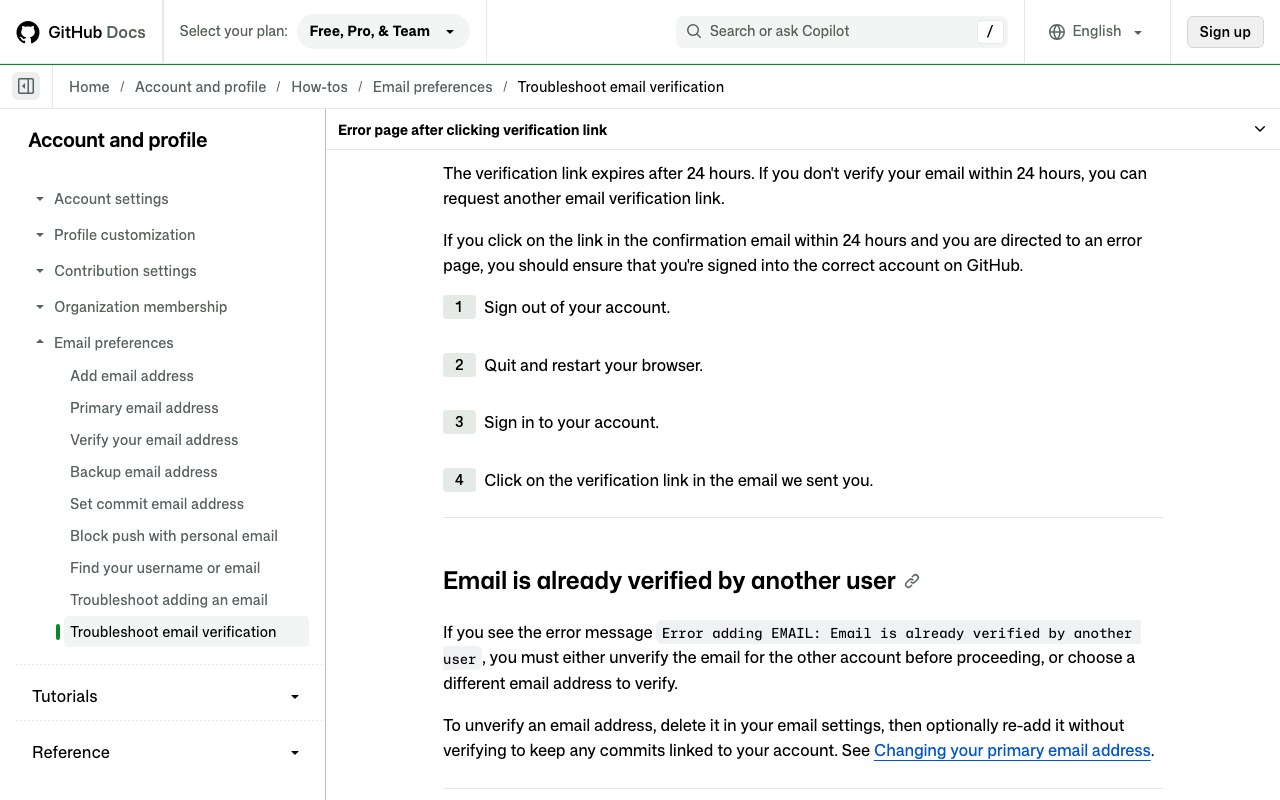Click step text 'Sign out of your account.'
Screen dimensions: 1280x800
pos(577,308)
